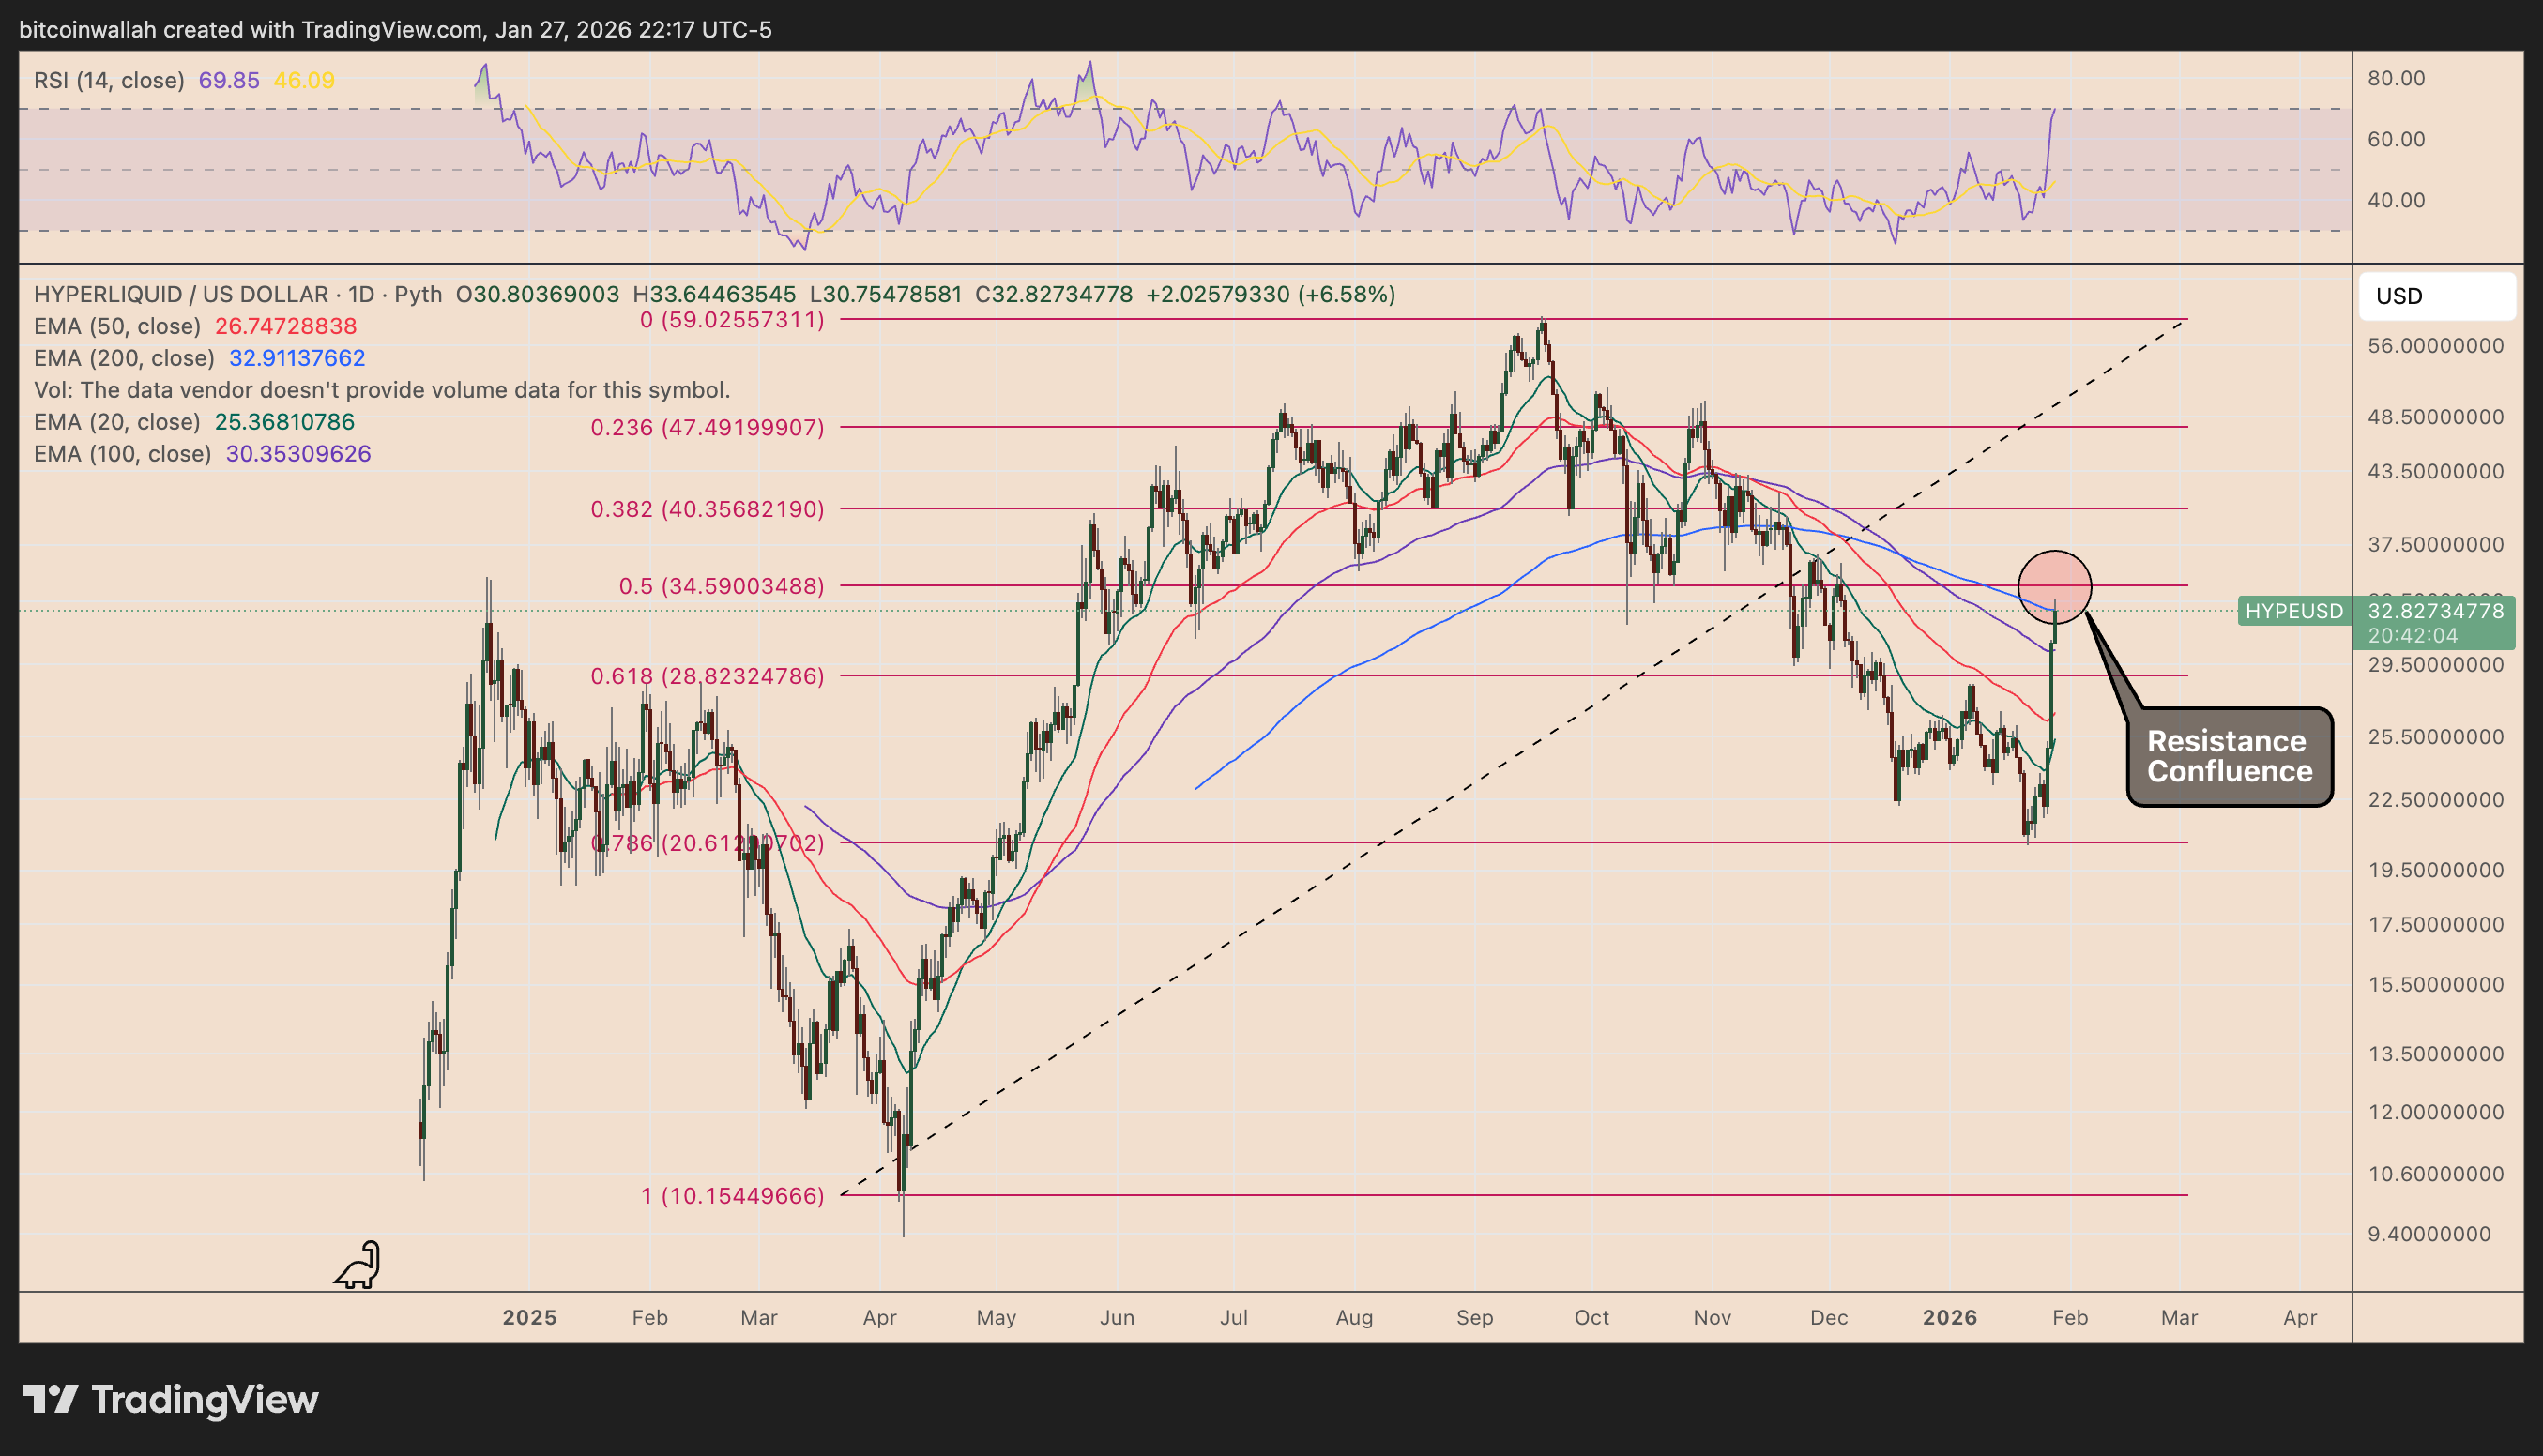The width and height of the screenshot is (2543, 1456).
Task: Click the 2025 marker on time axis
Action: pos(529,1317)
